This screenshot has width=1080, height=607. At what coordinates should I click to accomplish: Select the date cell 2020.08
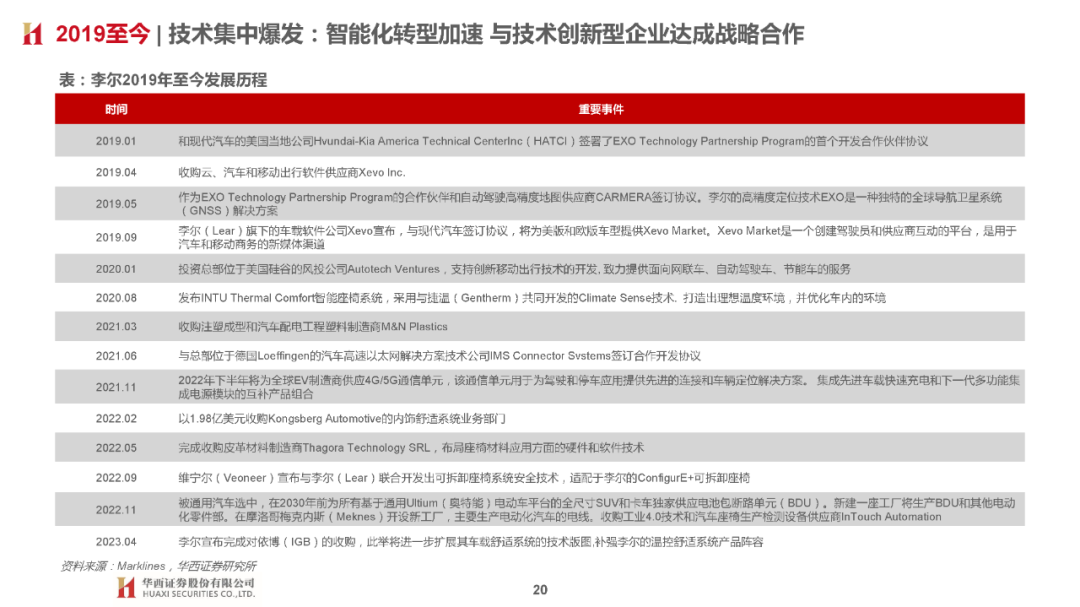(116, 298)
